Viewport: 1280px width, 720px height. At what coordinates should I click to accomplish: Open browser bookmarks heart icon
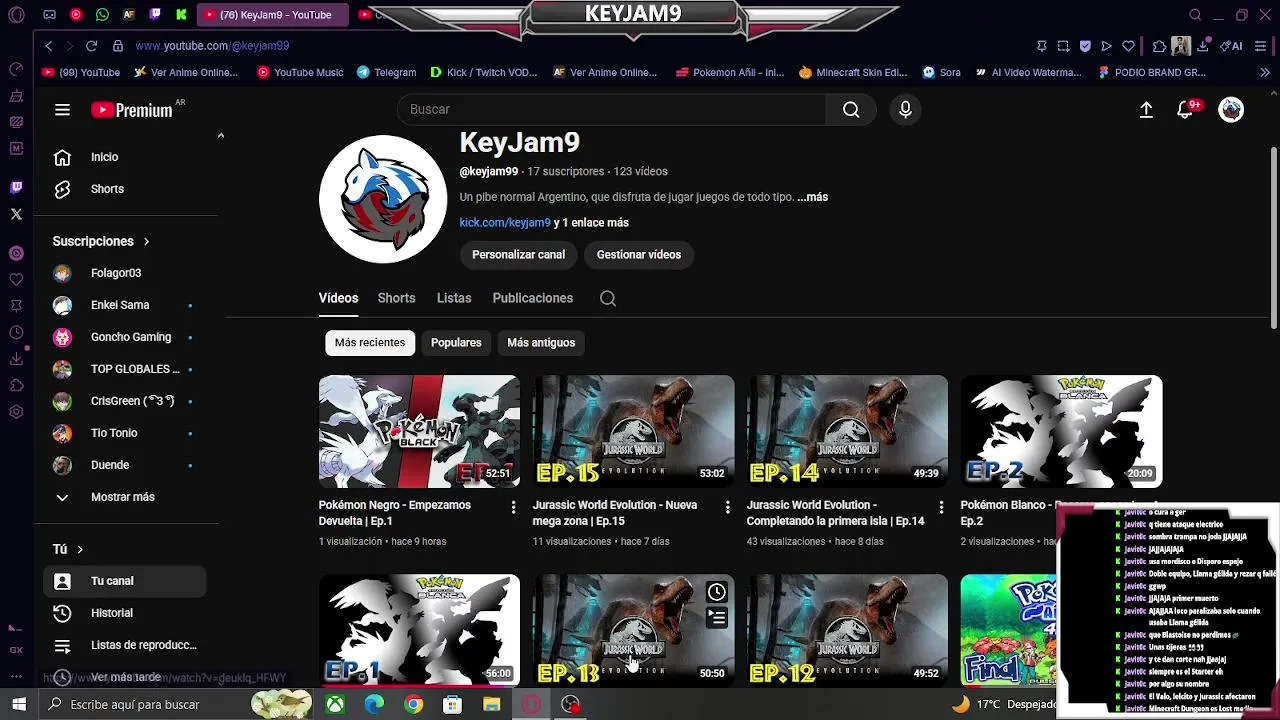pyautogui.click(x=1128, y=46)
